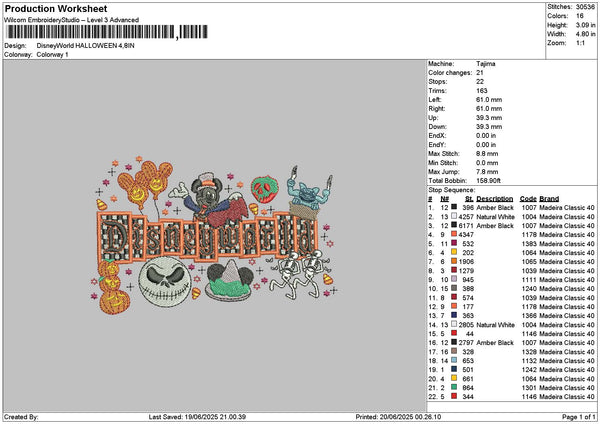Image resolution: width=600 pixels, height=424 pixels.
Task: Click stitch count '4347' in row 4
Action: (466, 235)
